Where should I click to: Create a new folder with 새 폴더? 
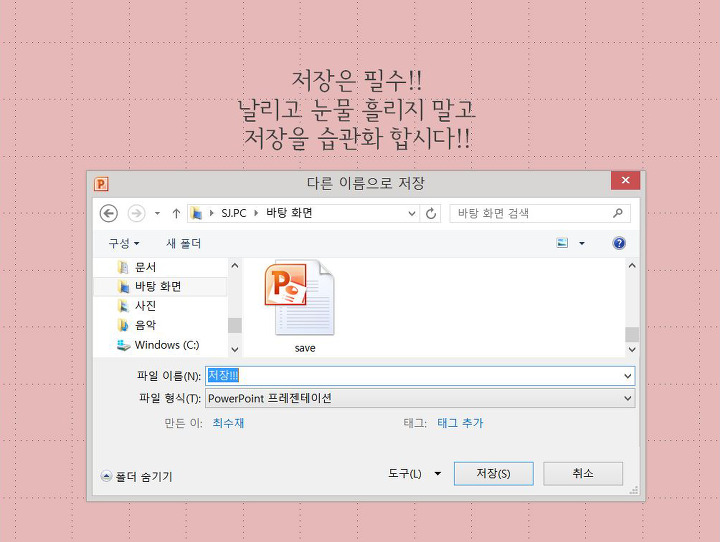183,243
